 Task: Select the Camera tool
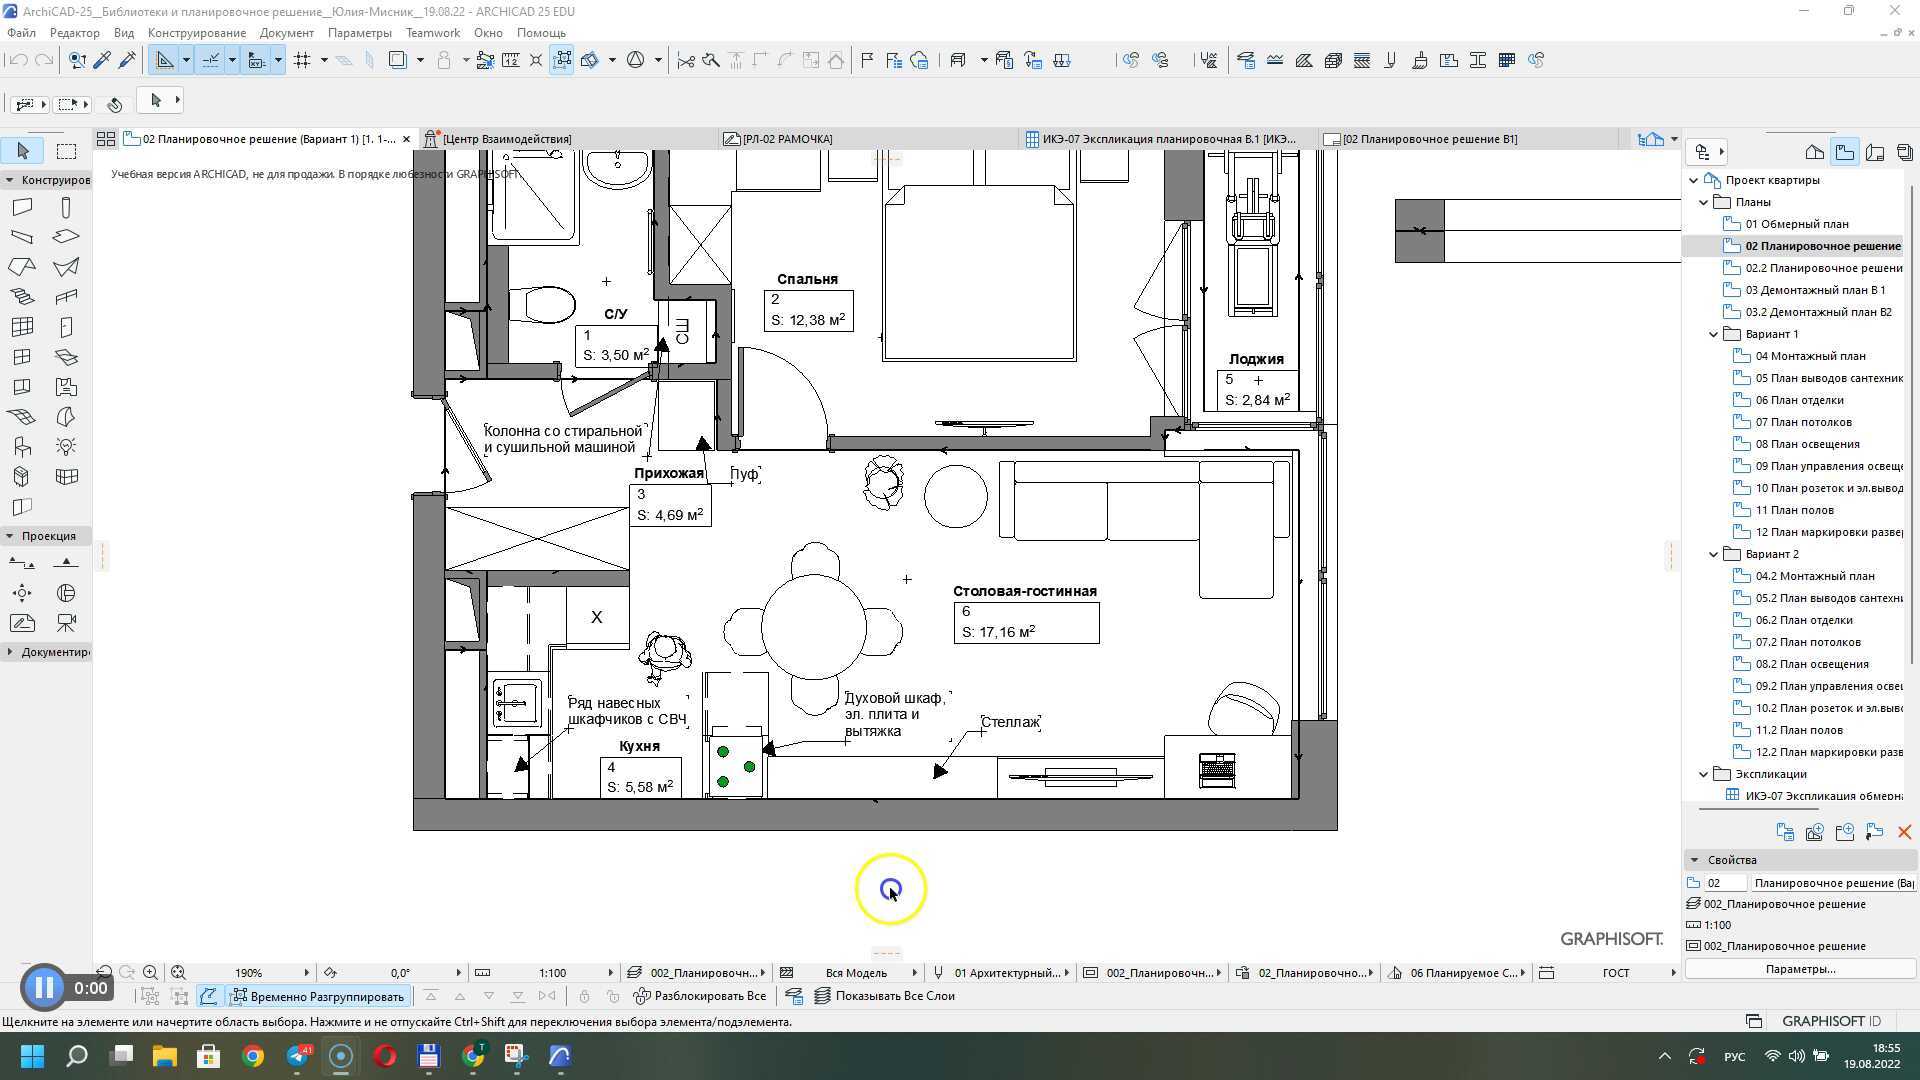[x=66, y=623]
